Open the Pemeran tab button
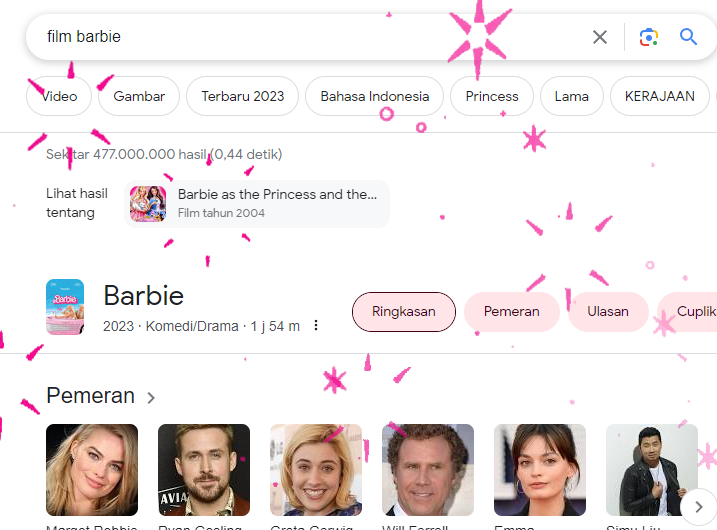The image size is (717, 530). (512, 312)
